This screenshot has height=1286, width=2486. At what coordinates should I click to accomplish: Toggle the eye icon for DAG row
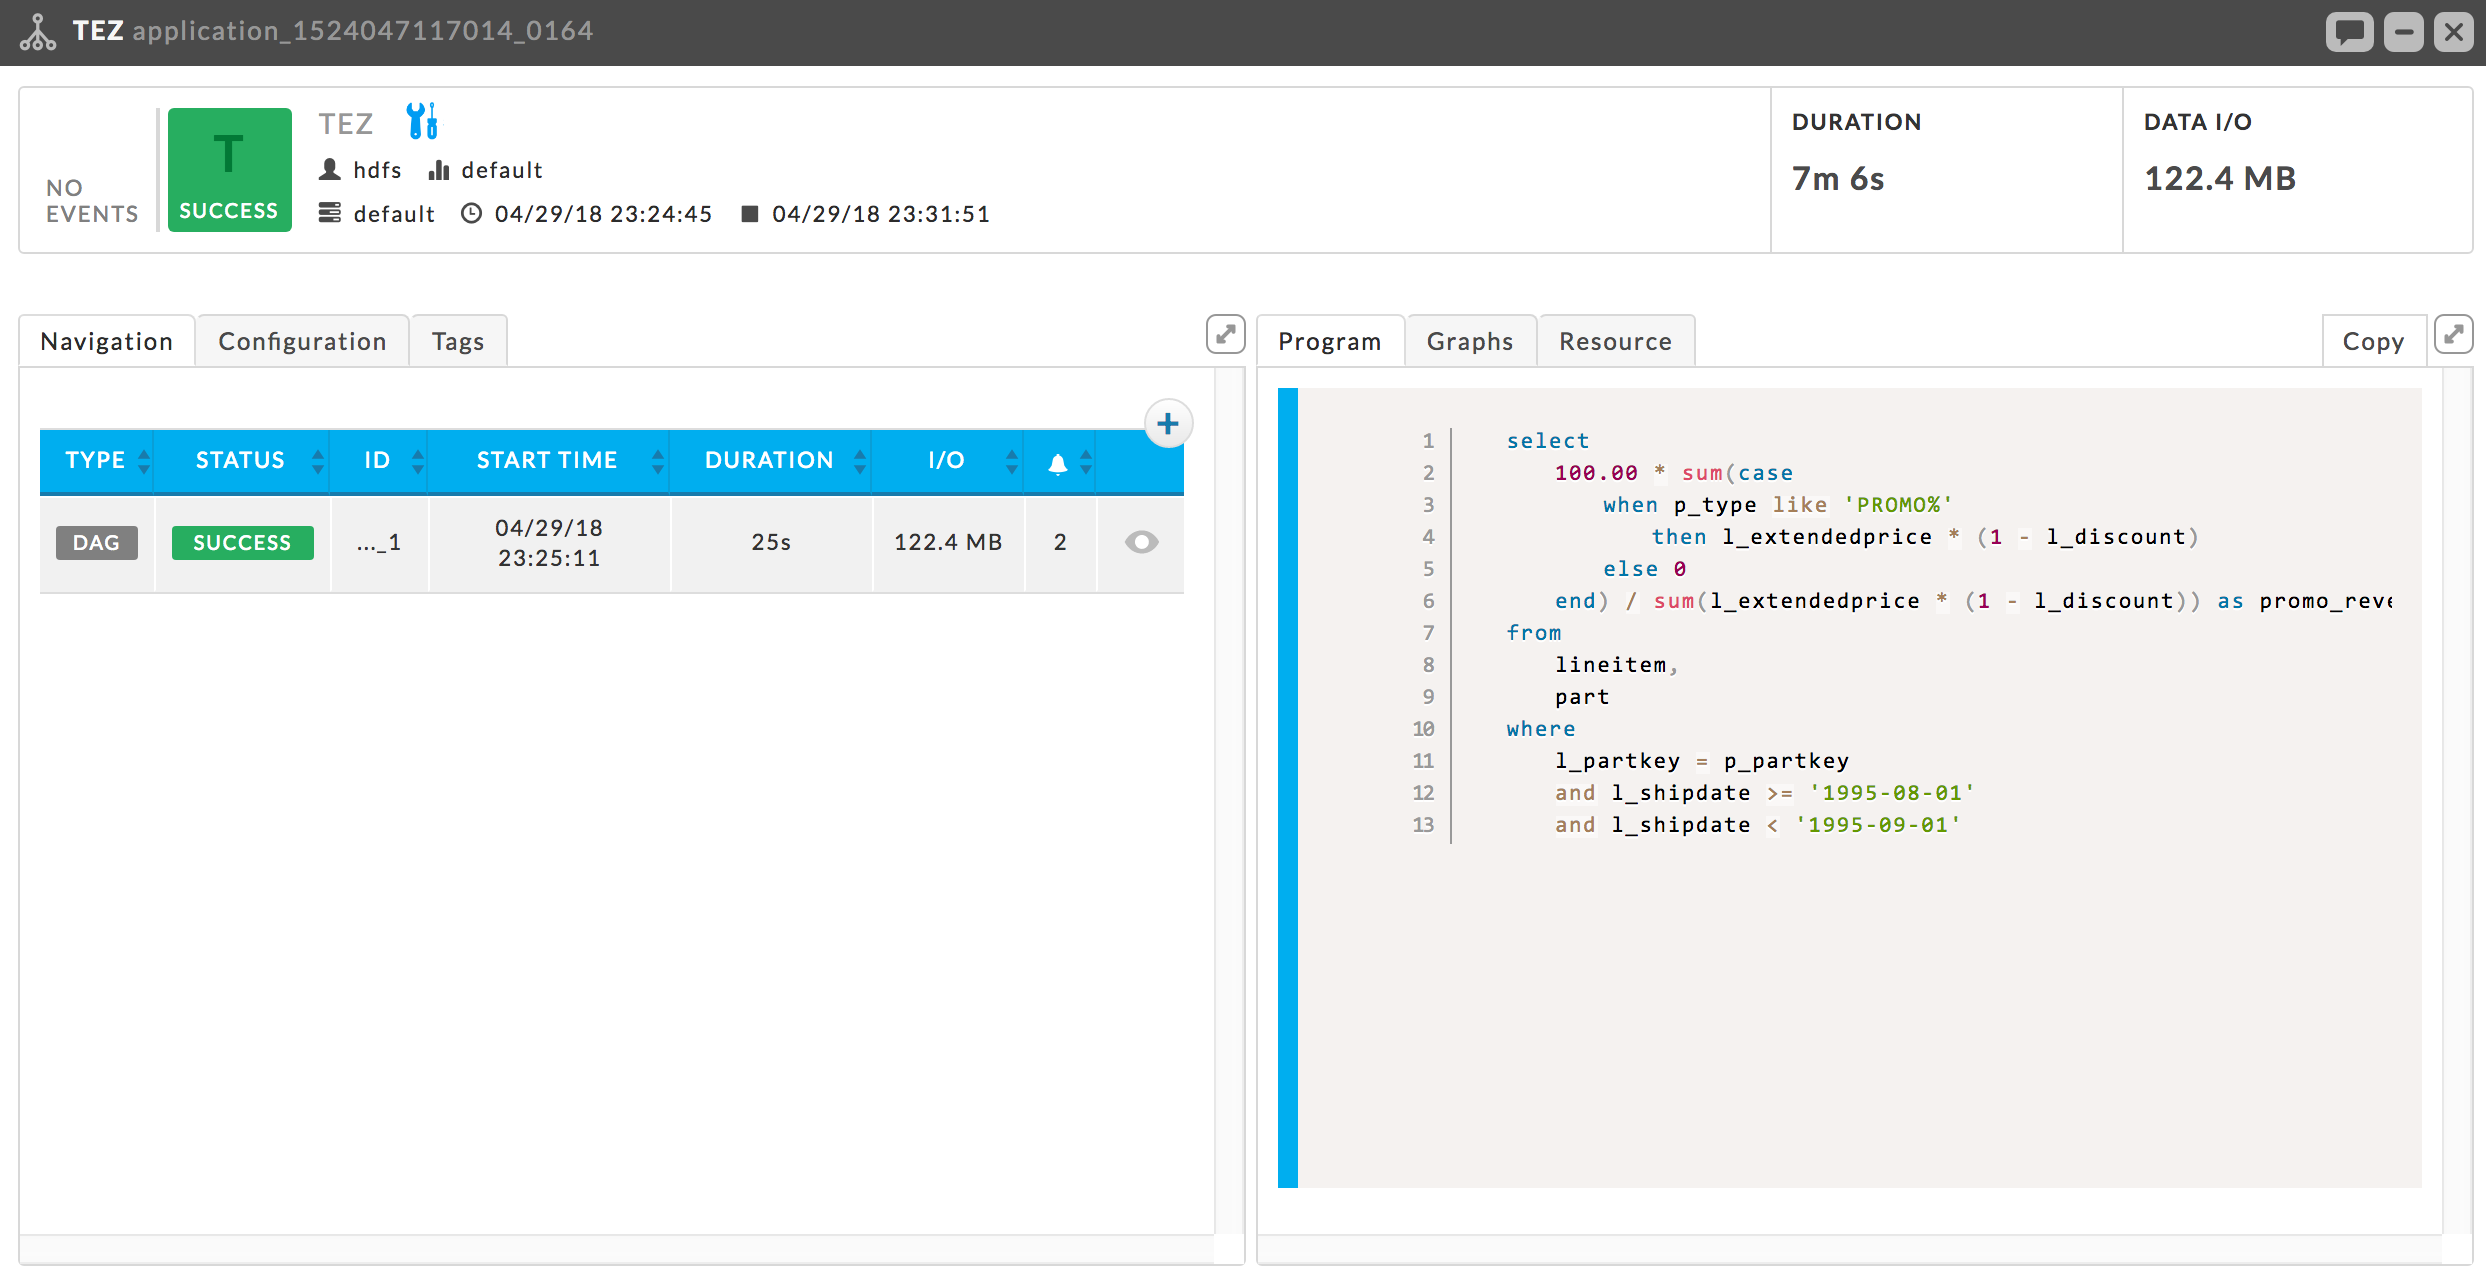[1141, 542]
